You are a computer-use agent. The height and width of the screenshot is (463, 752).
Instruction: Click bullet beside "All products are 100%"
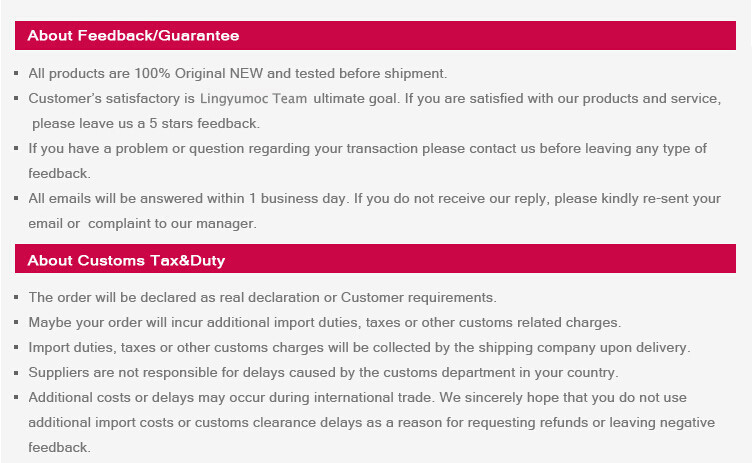pos(17,74)
